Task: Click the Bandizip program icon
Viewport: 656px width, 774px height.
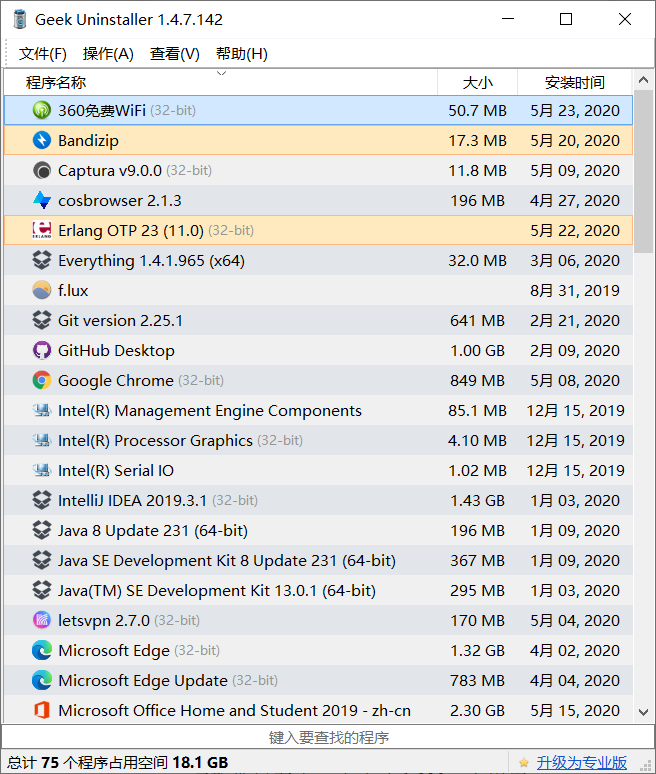Action: 42,140
